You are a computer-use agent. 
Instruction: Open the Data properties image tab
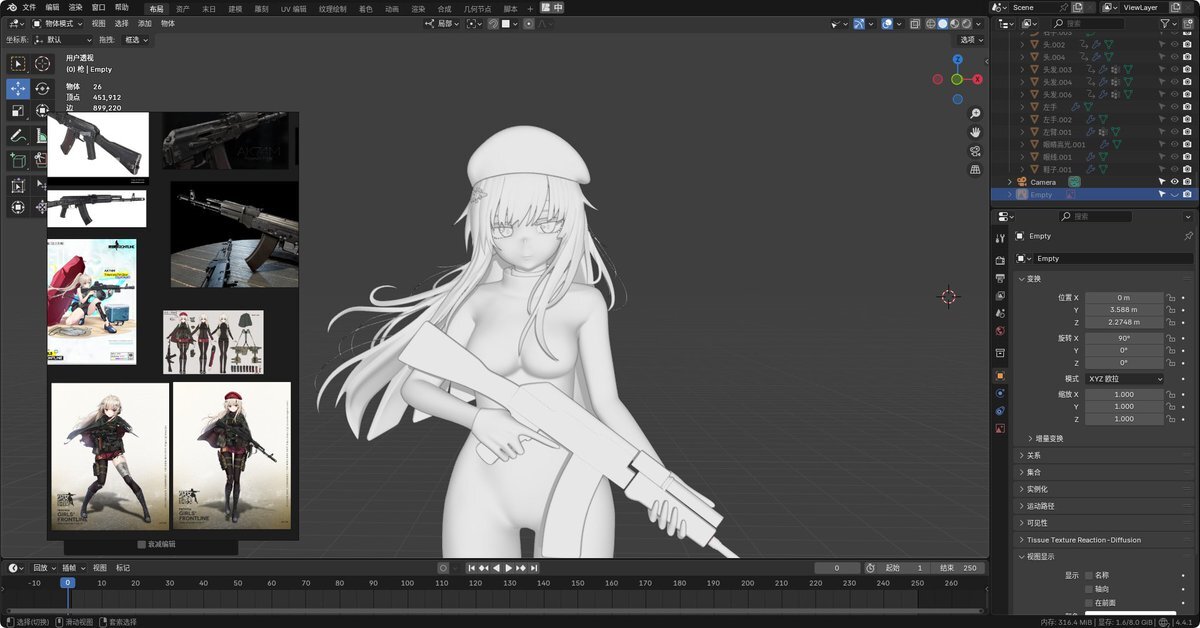click(1000, 428)
